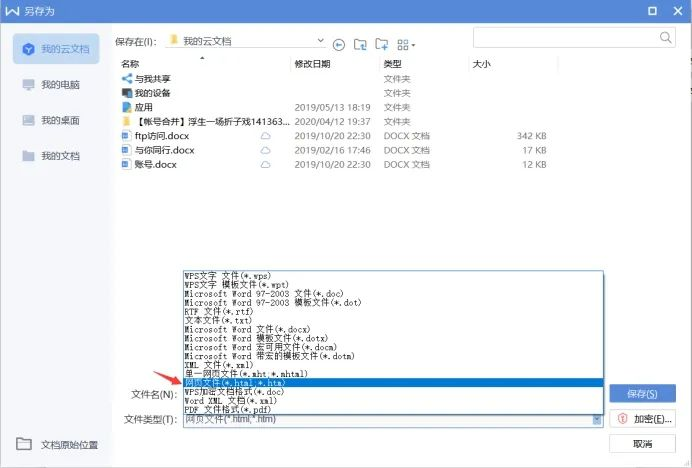Click the search magnifier icon
The height and width of the screenshot is (468, 692).
(x=666, y=38)
